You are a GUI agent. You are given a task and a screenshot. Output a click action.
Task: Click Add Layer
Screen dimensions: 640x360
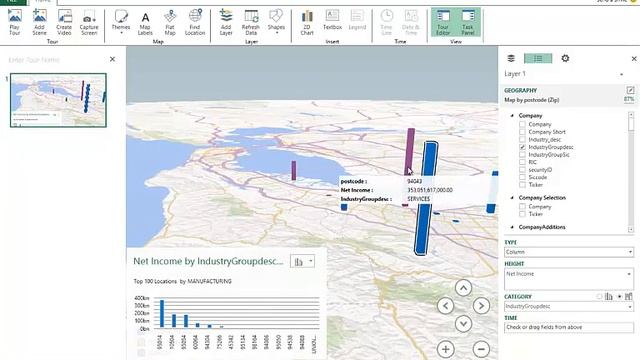tap(226, 22)
